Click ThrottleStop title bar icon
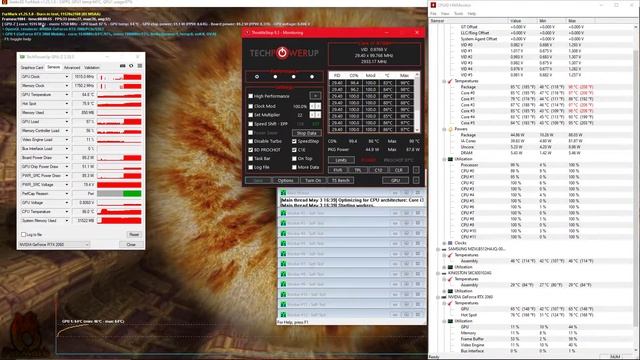 point(248,33)
